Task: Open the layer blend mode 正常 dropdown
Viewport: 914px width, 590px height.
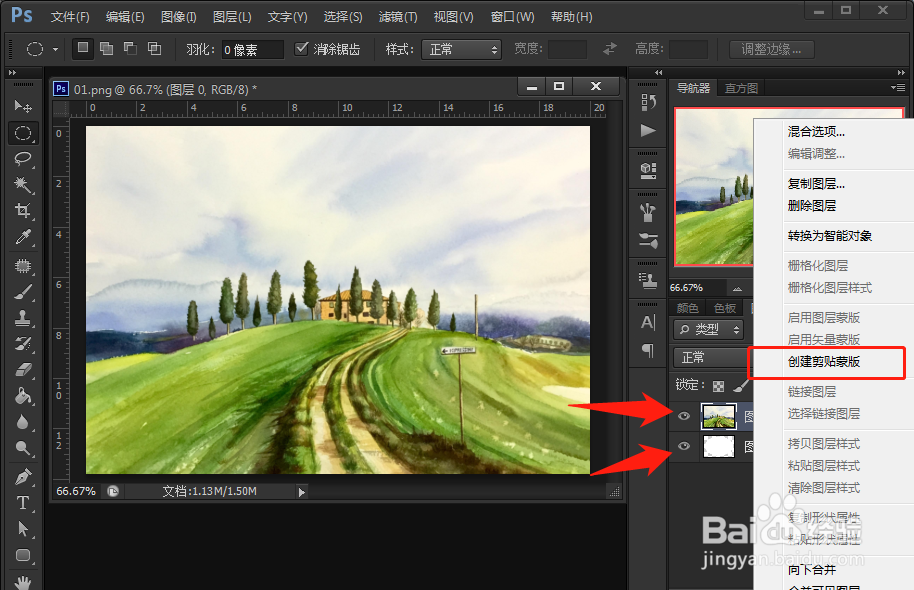Action: click(x=712, y=357)
